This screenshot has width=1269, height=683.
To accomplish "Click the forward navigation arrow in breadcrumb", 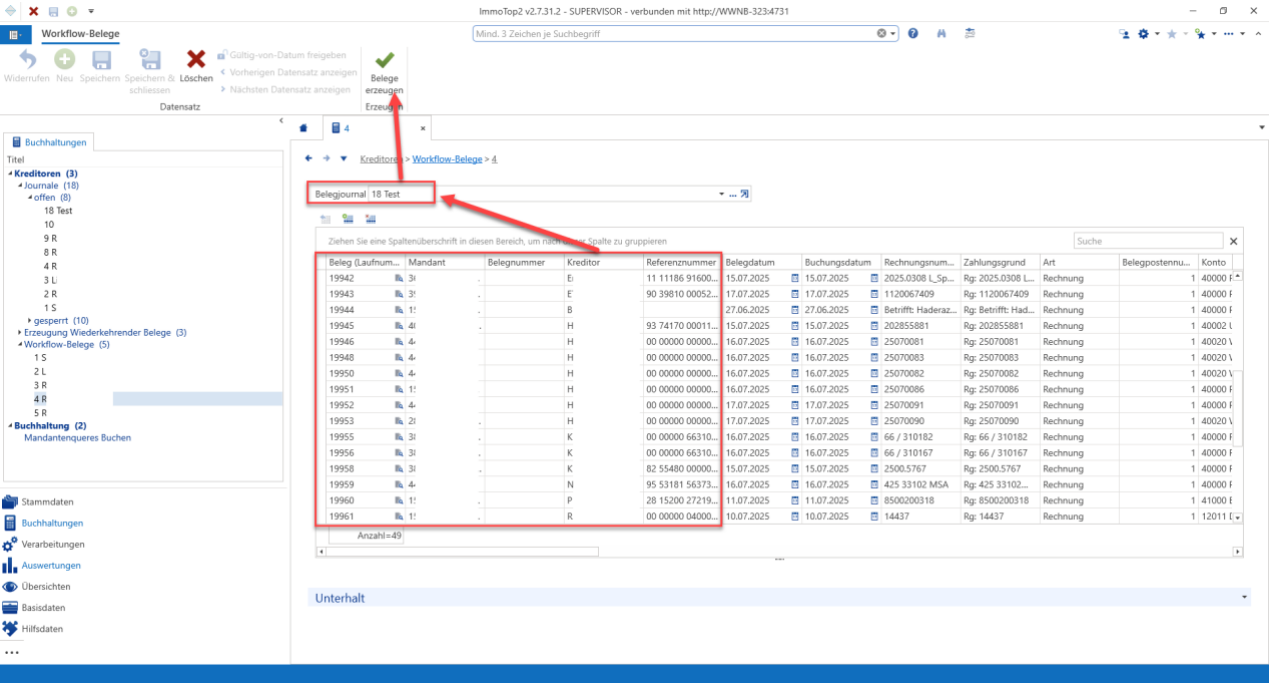I will click(326, 158).
